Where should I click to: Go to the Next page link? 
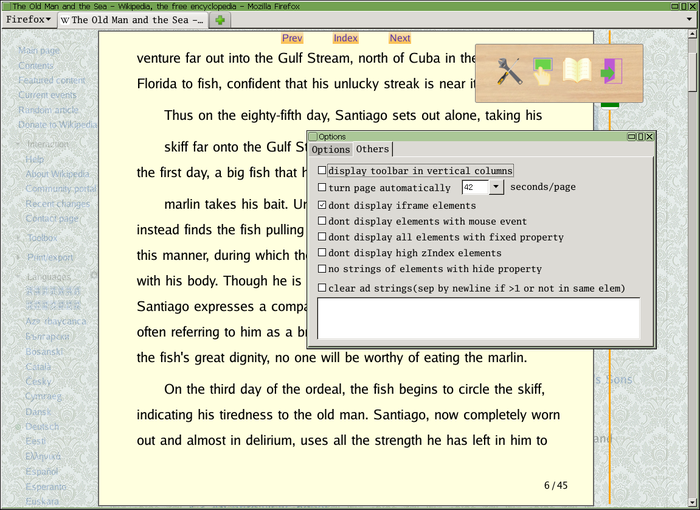pyautogui.click(x=400, y=38)
